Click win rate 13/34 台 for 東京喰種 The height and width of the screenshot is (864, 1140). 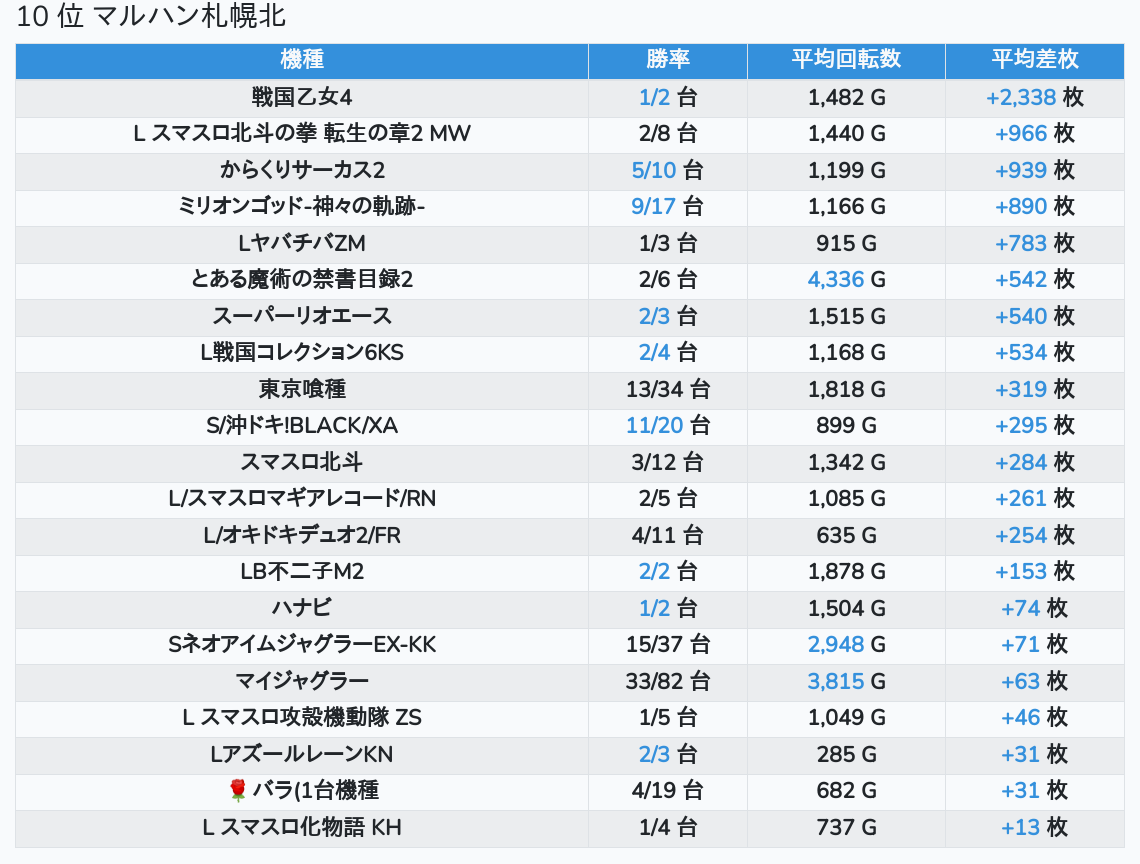667,389
